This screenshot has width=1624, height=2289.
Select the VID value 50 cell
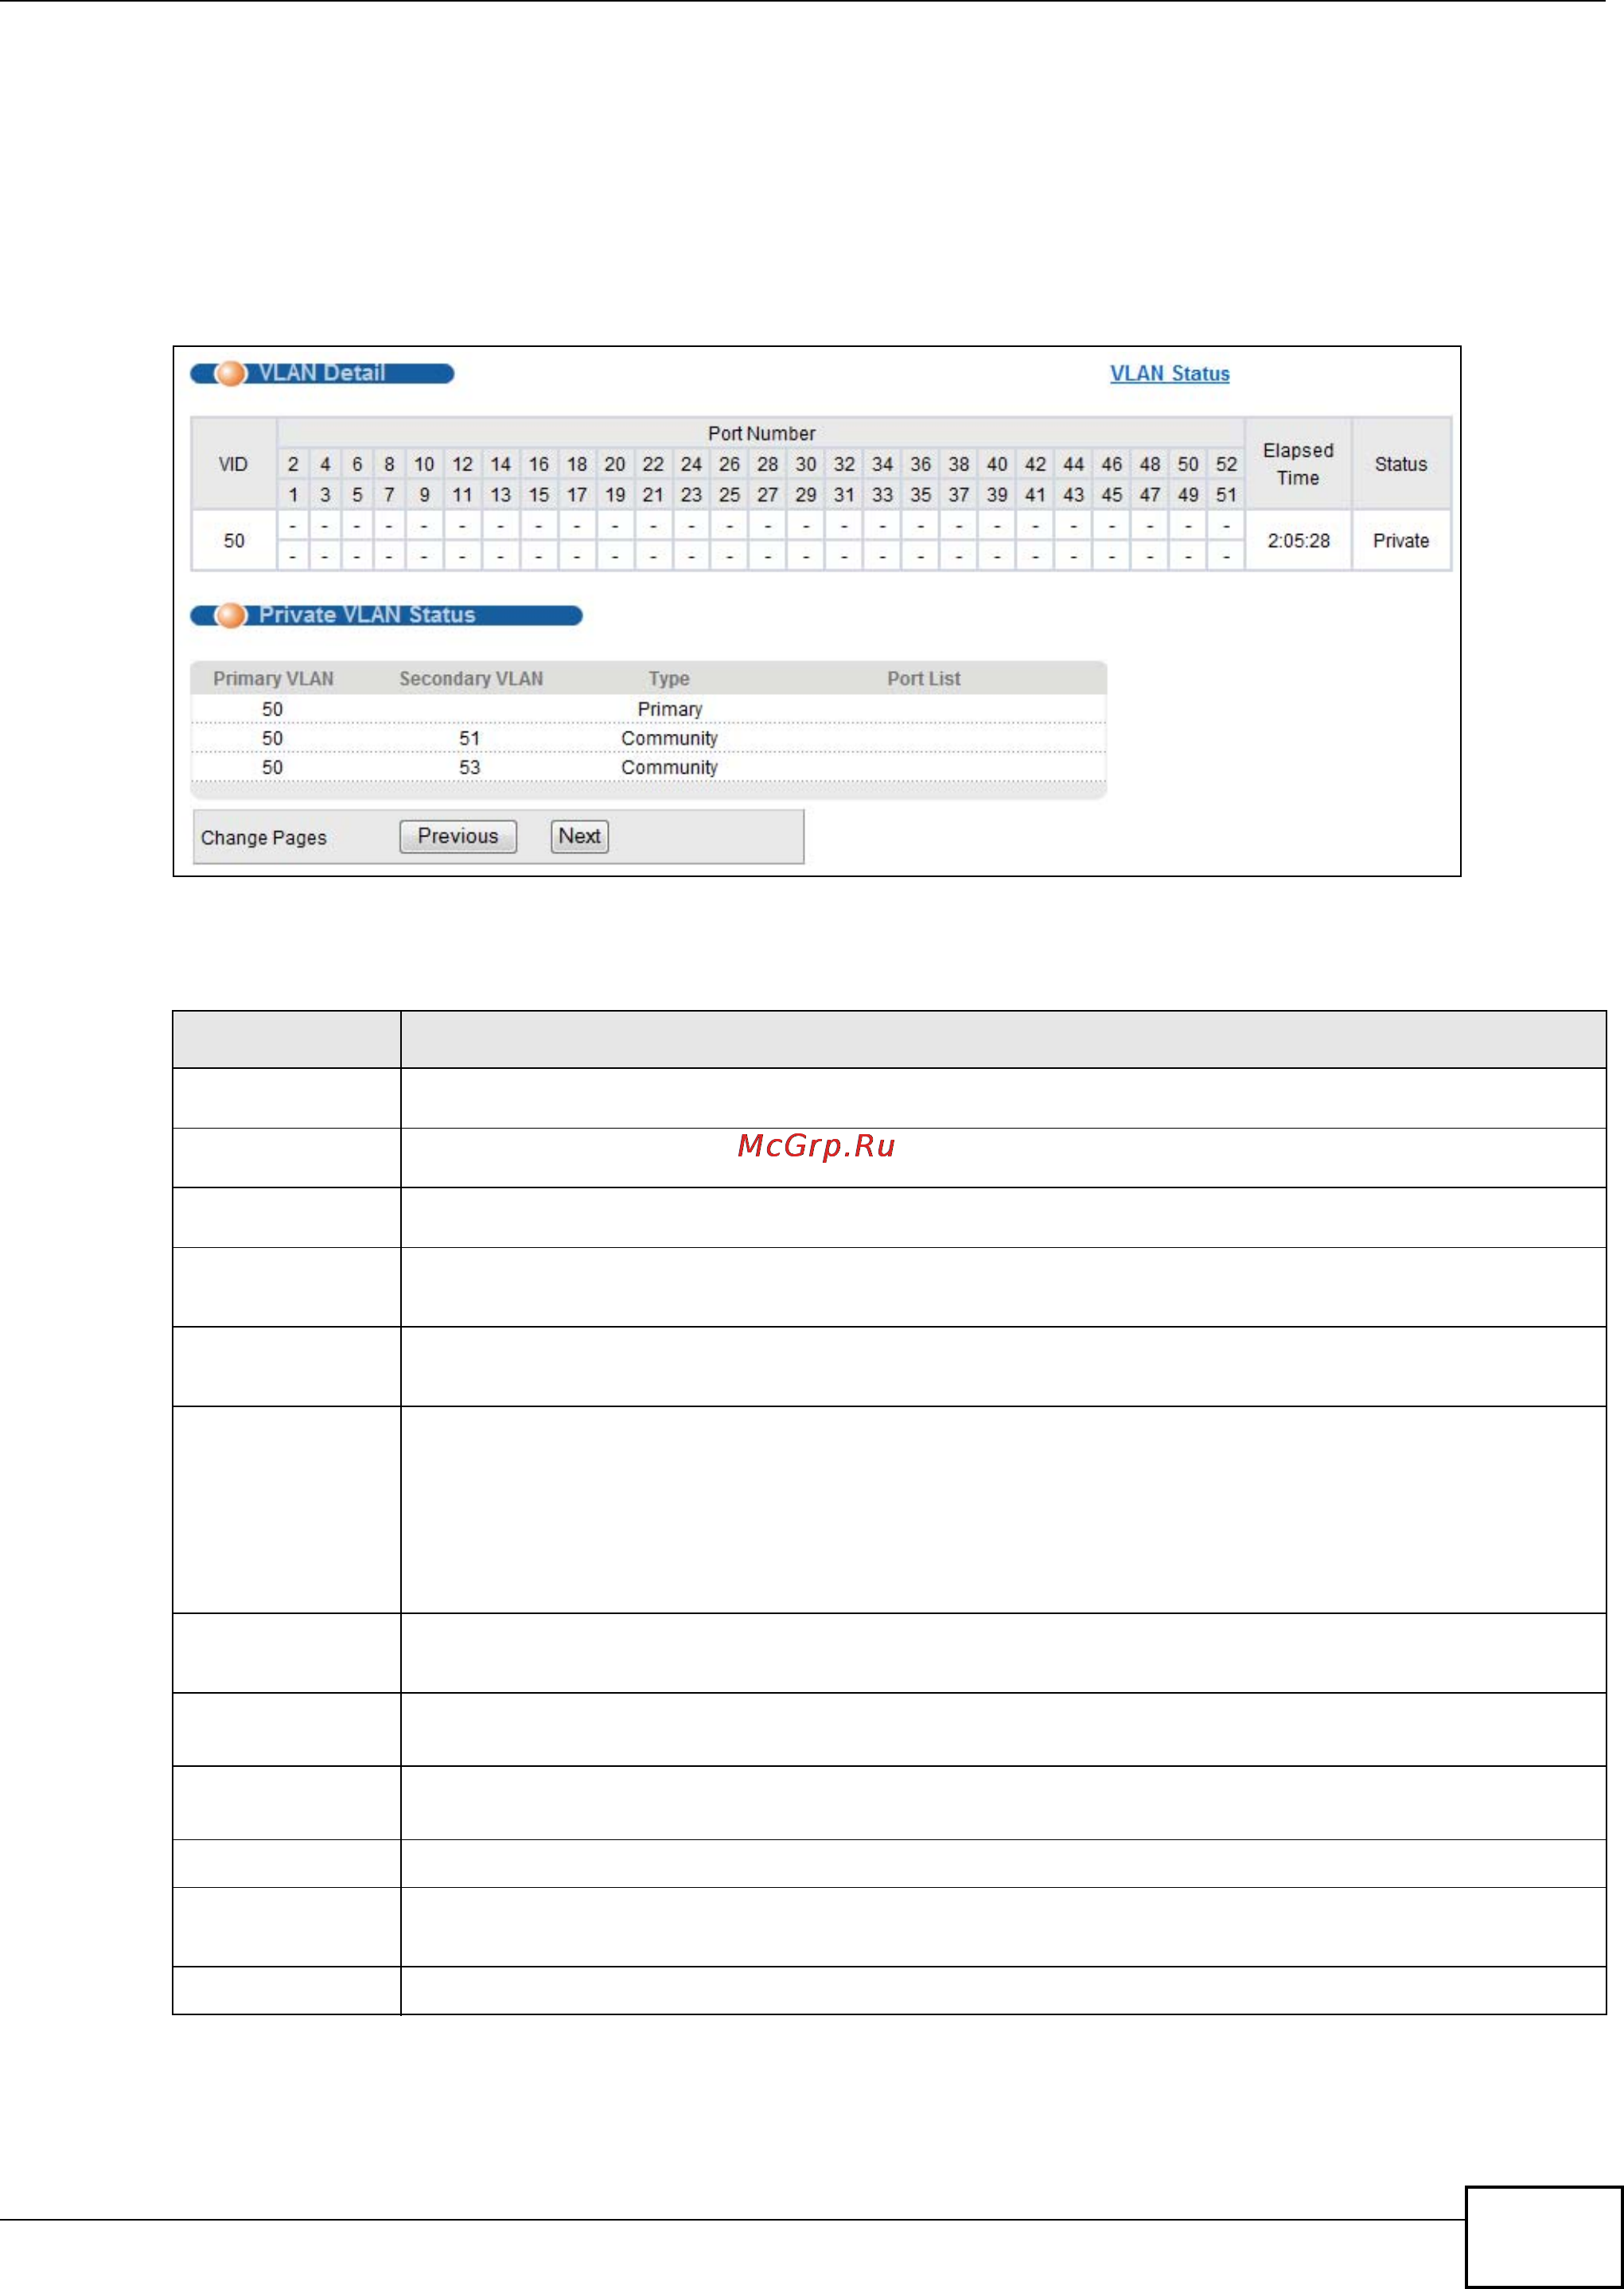click(234, 541)
